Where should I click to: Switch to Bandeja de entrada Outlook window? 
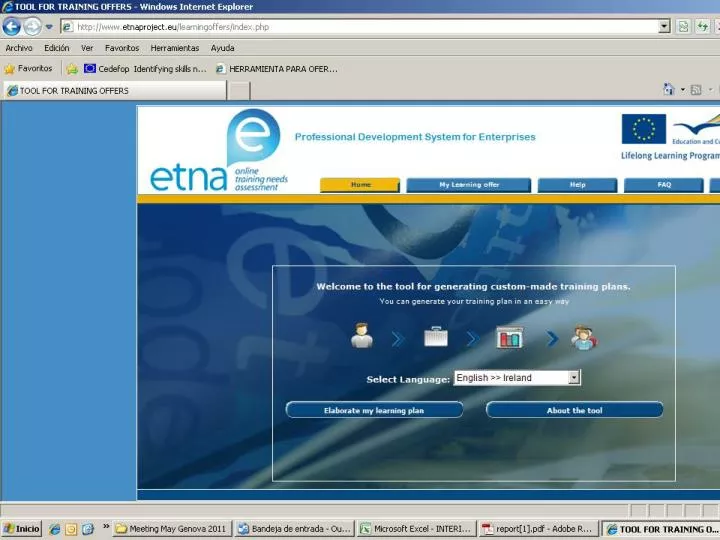[x=295, y=529]
